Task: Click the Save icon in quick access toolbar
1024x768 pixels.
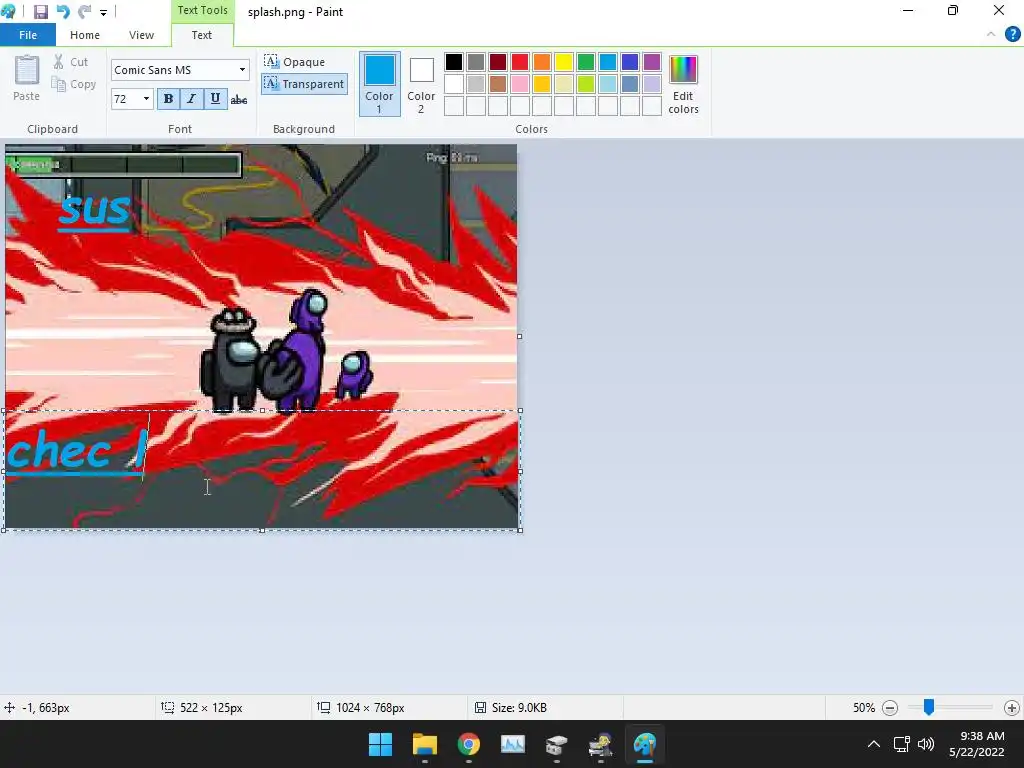Action: pyautogui.click(x=40, y=12)
